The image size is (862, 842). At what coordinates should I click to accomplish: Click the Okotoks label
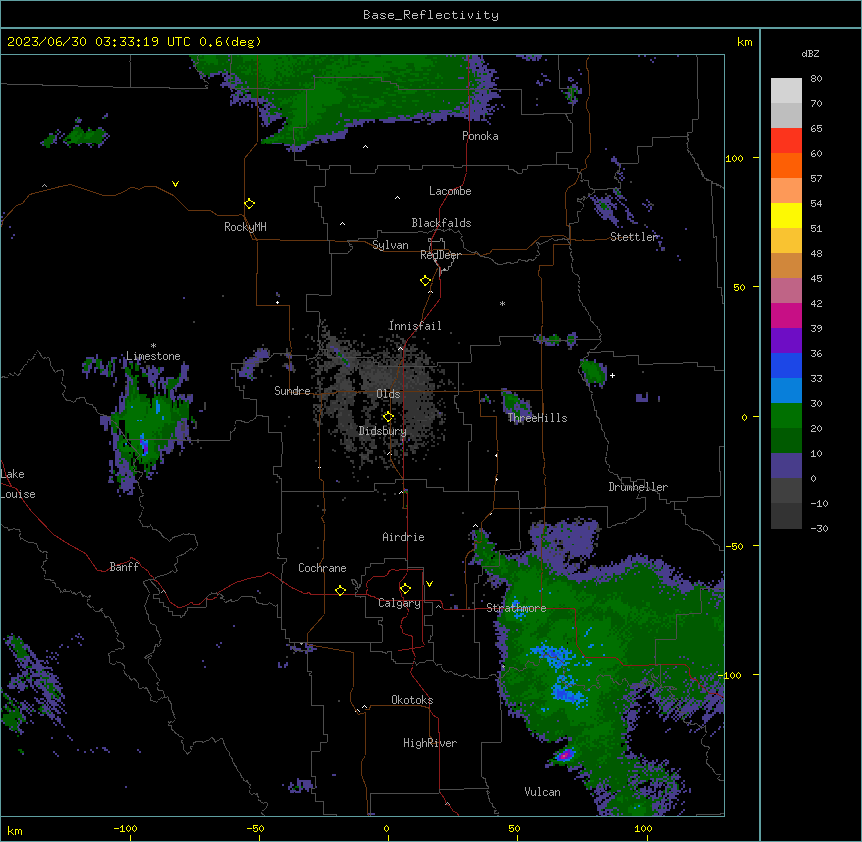coord(412,700)
